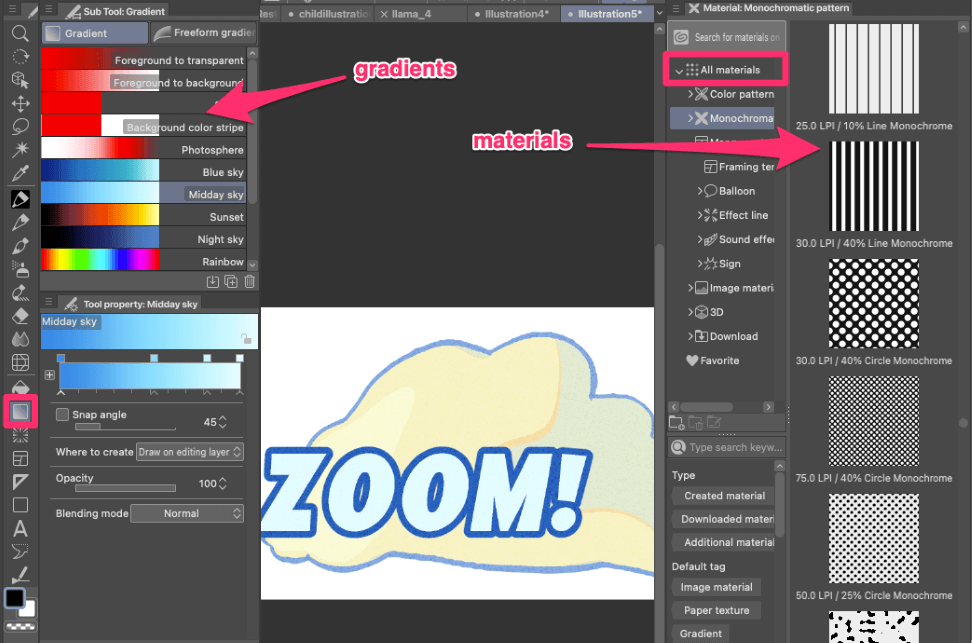The height and width of the screenshot is (643, 972).
Task: Click the Paper texture tag button
Action: tap(716, 610)
